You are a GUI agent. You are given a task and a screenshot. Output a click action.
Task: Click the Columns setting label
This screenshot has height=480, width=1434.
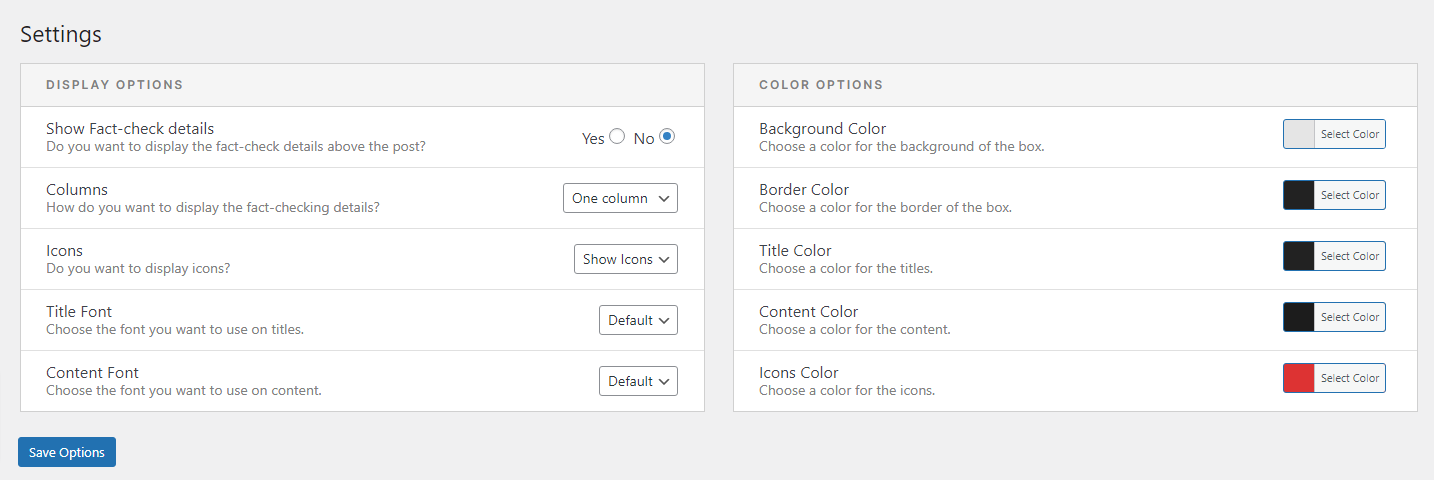77,190
